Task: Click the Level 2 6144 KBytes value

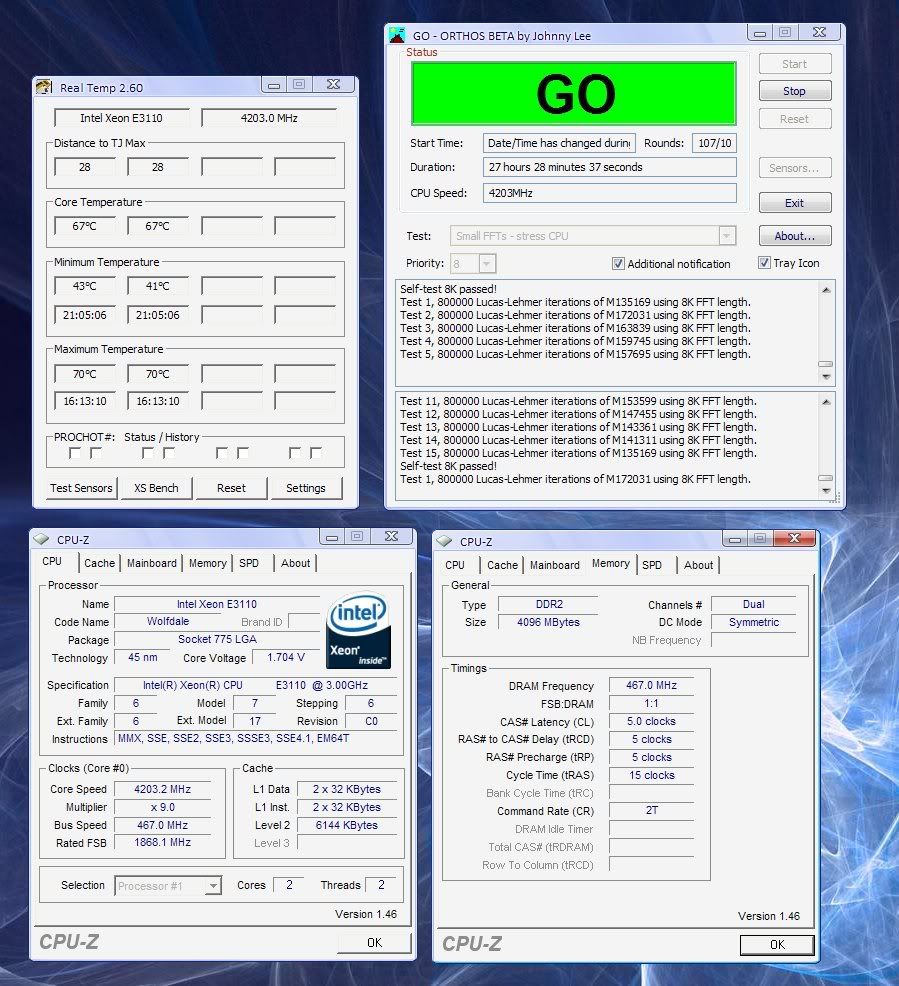Action: (347, 825)
